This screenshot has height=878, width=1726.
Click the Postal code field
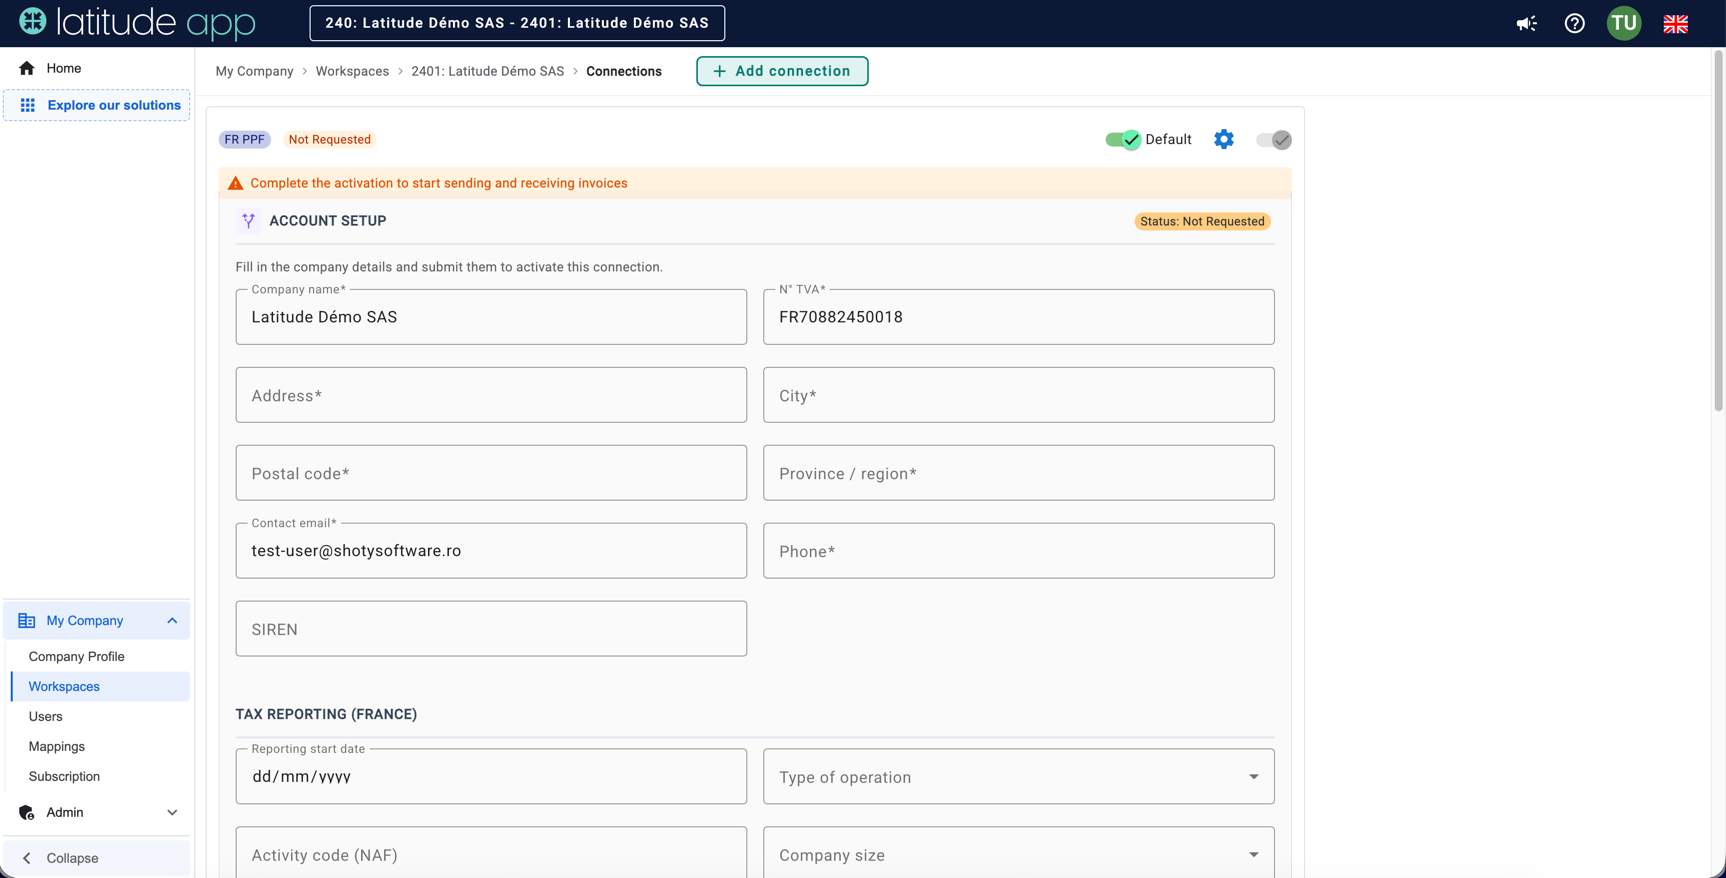tap(491, 473)
